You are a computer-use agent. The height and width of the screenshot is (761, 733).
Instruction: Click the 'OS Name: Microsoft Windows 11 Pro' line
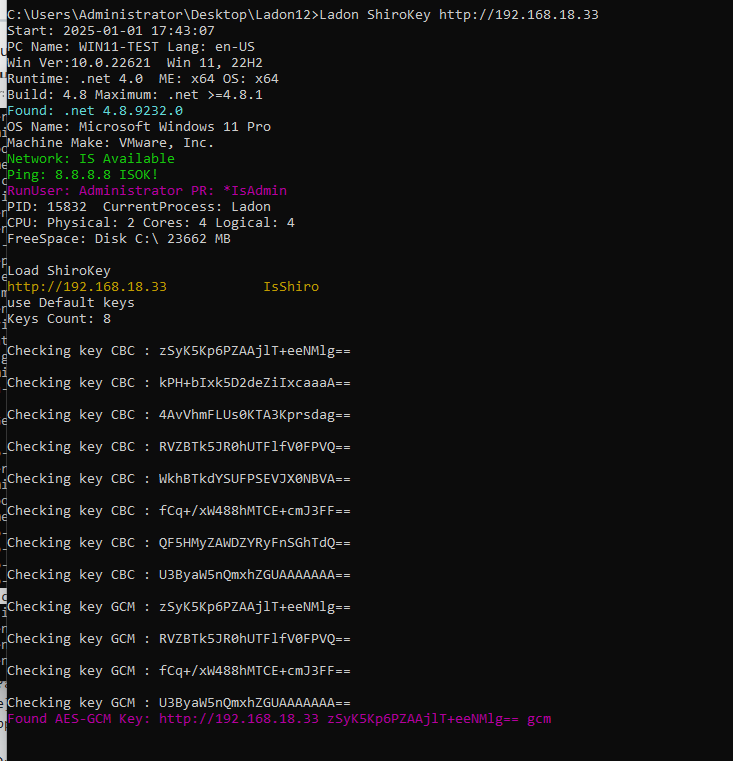[139, 127]
